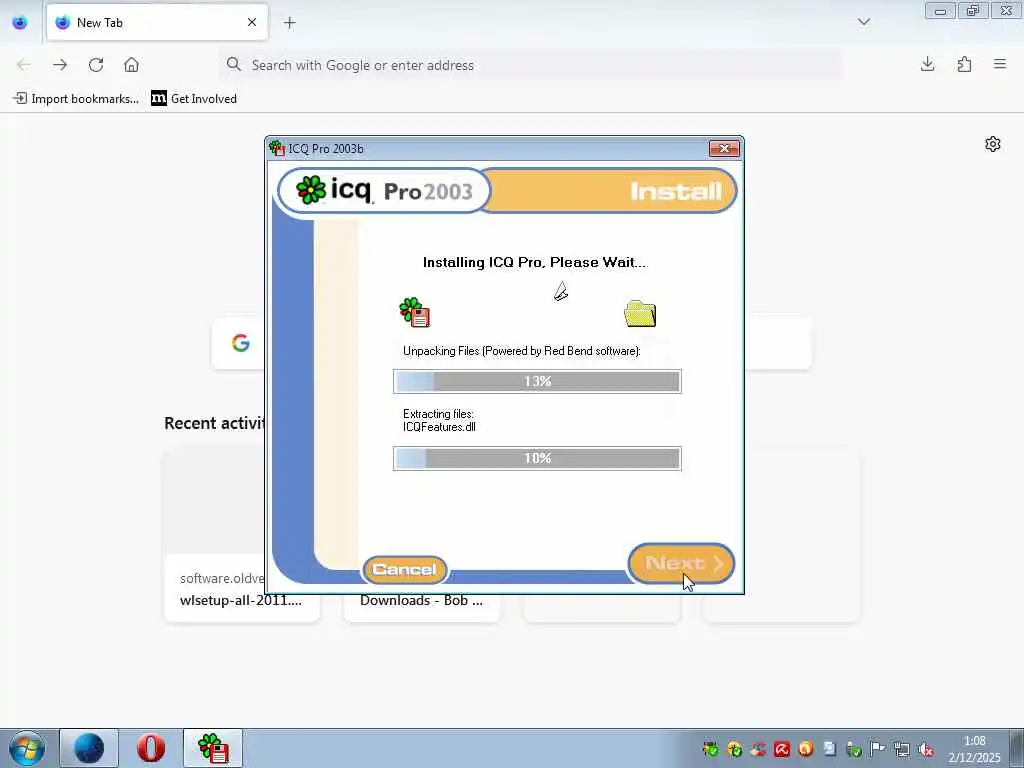Click ICQFeatures.dll file name text
1024x768 pixels.
(439, 427)
